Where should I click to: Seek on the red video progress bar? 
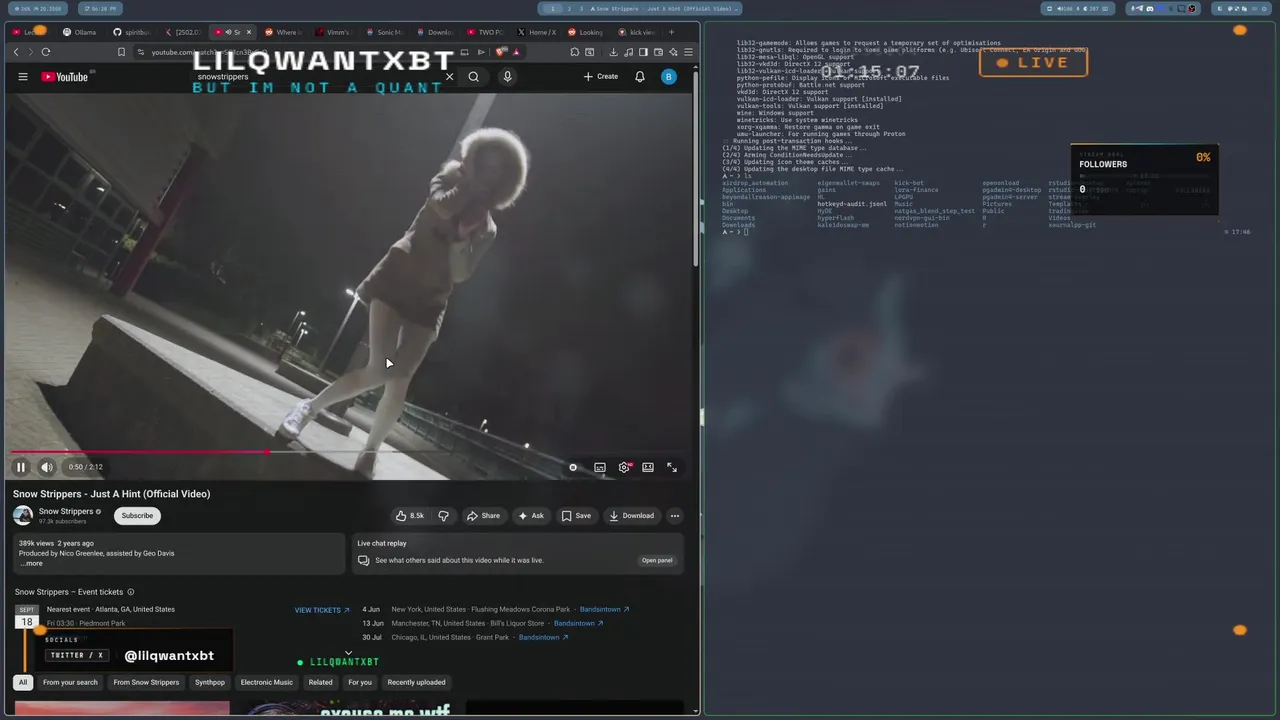click(350, 452)
